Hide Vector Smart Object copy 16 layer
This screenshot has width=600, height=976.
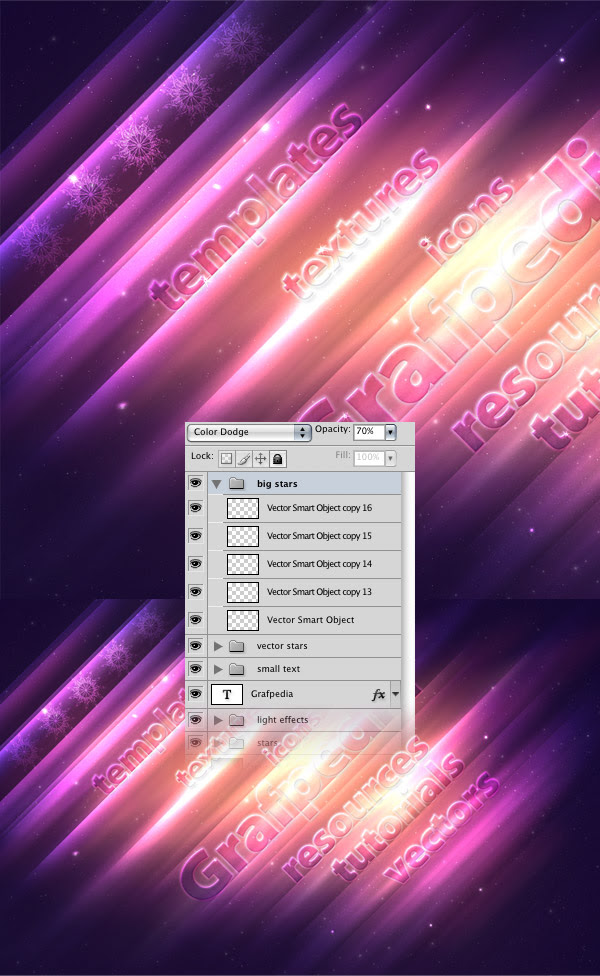[195, 508]
